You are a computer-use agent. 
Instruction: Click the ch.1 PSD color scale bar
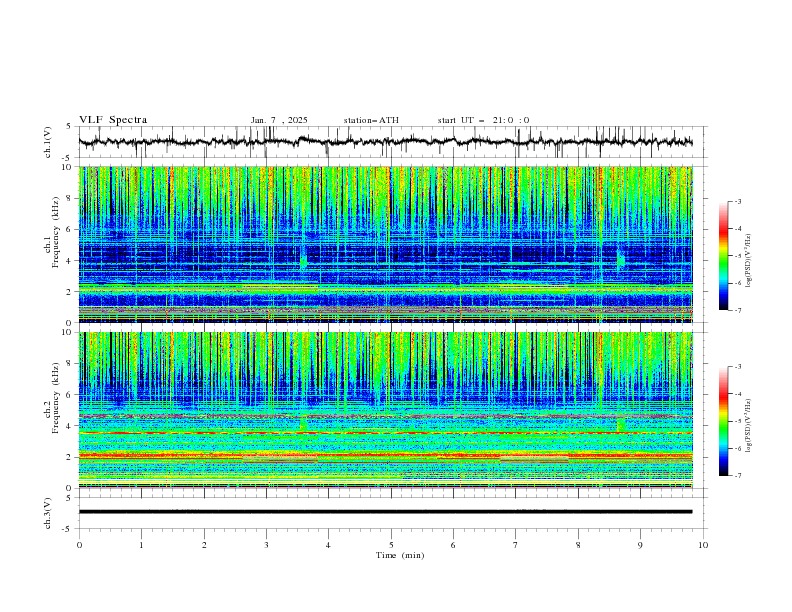coord(723,256)
